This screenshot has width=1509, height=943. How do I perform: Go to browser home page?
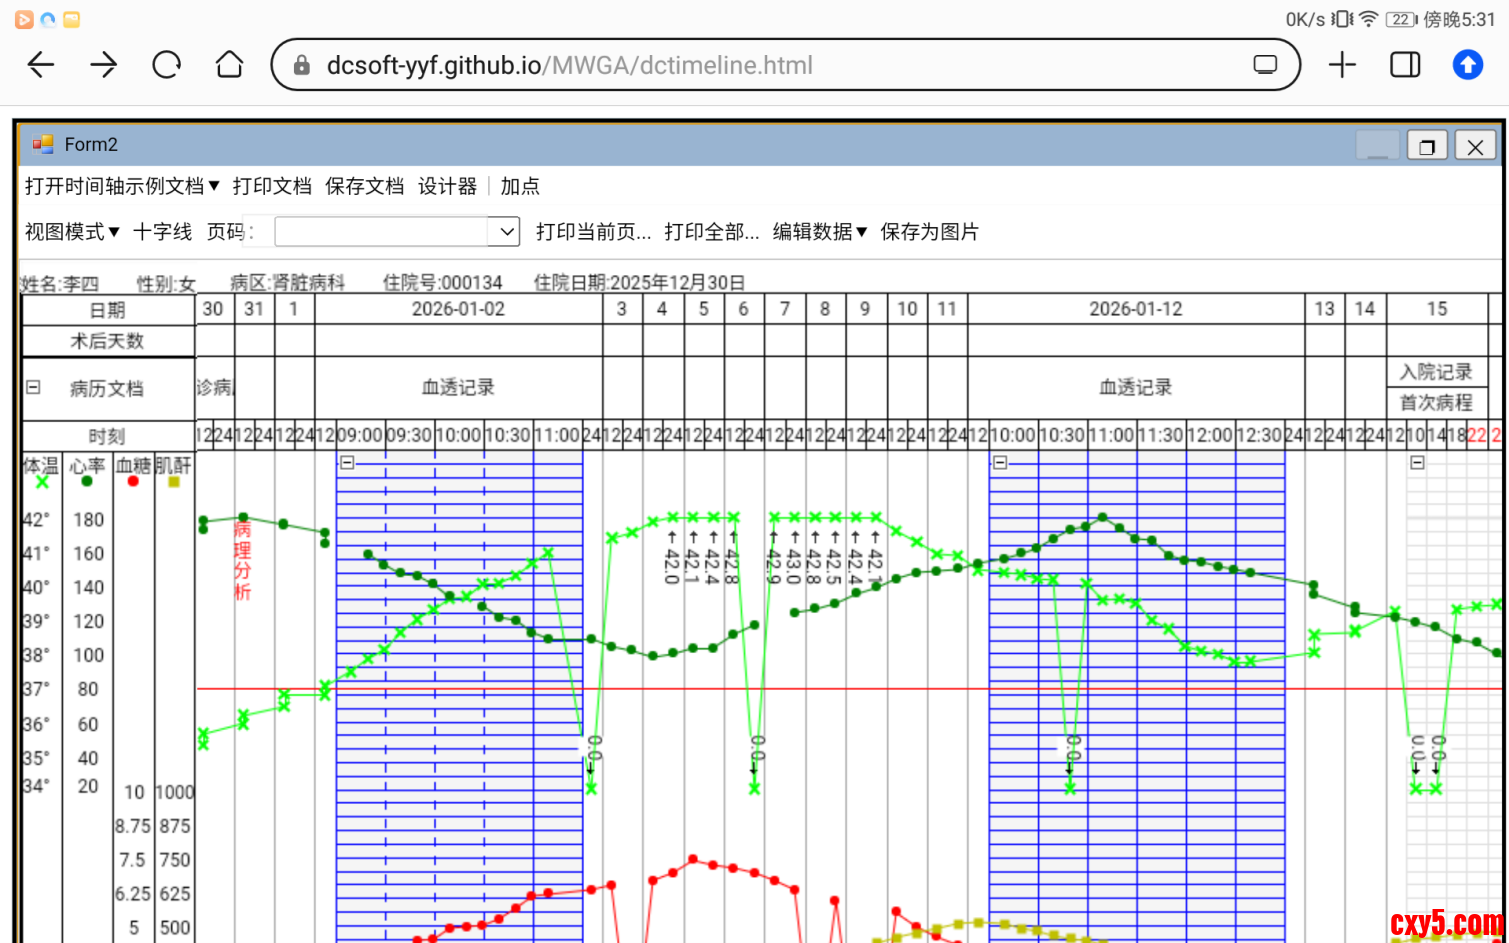click(229, 65)
